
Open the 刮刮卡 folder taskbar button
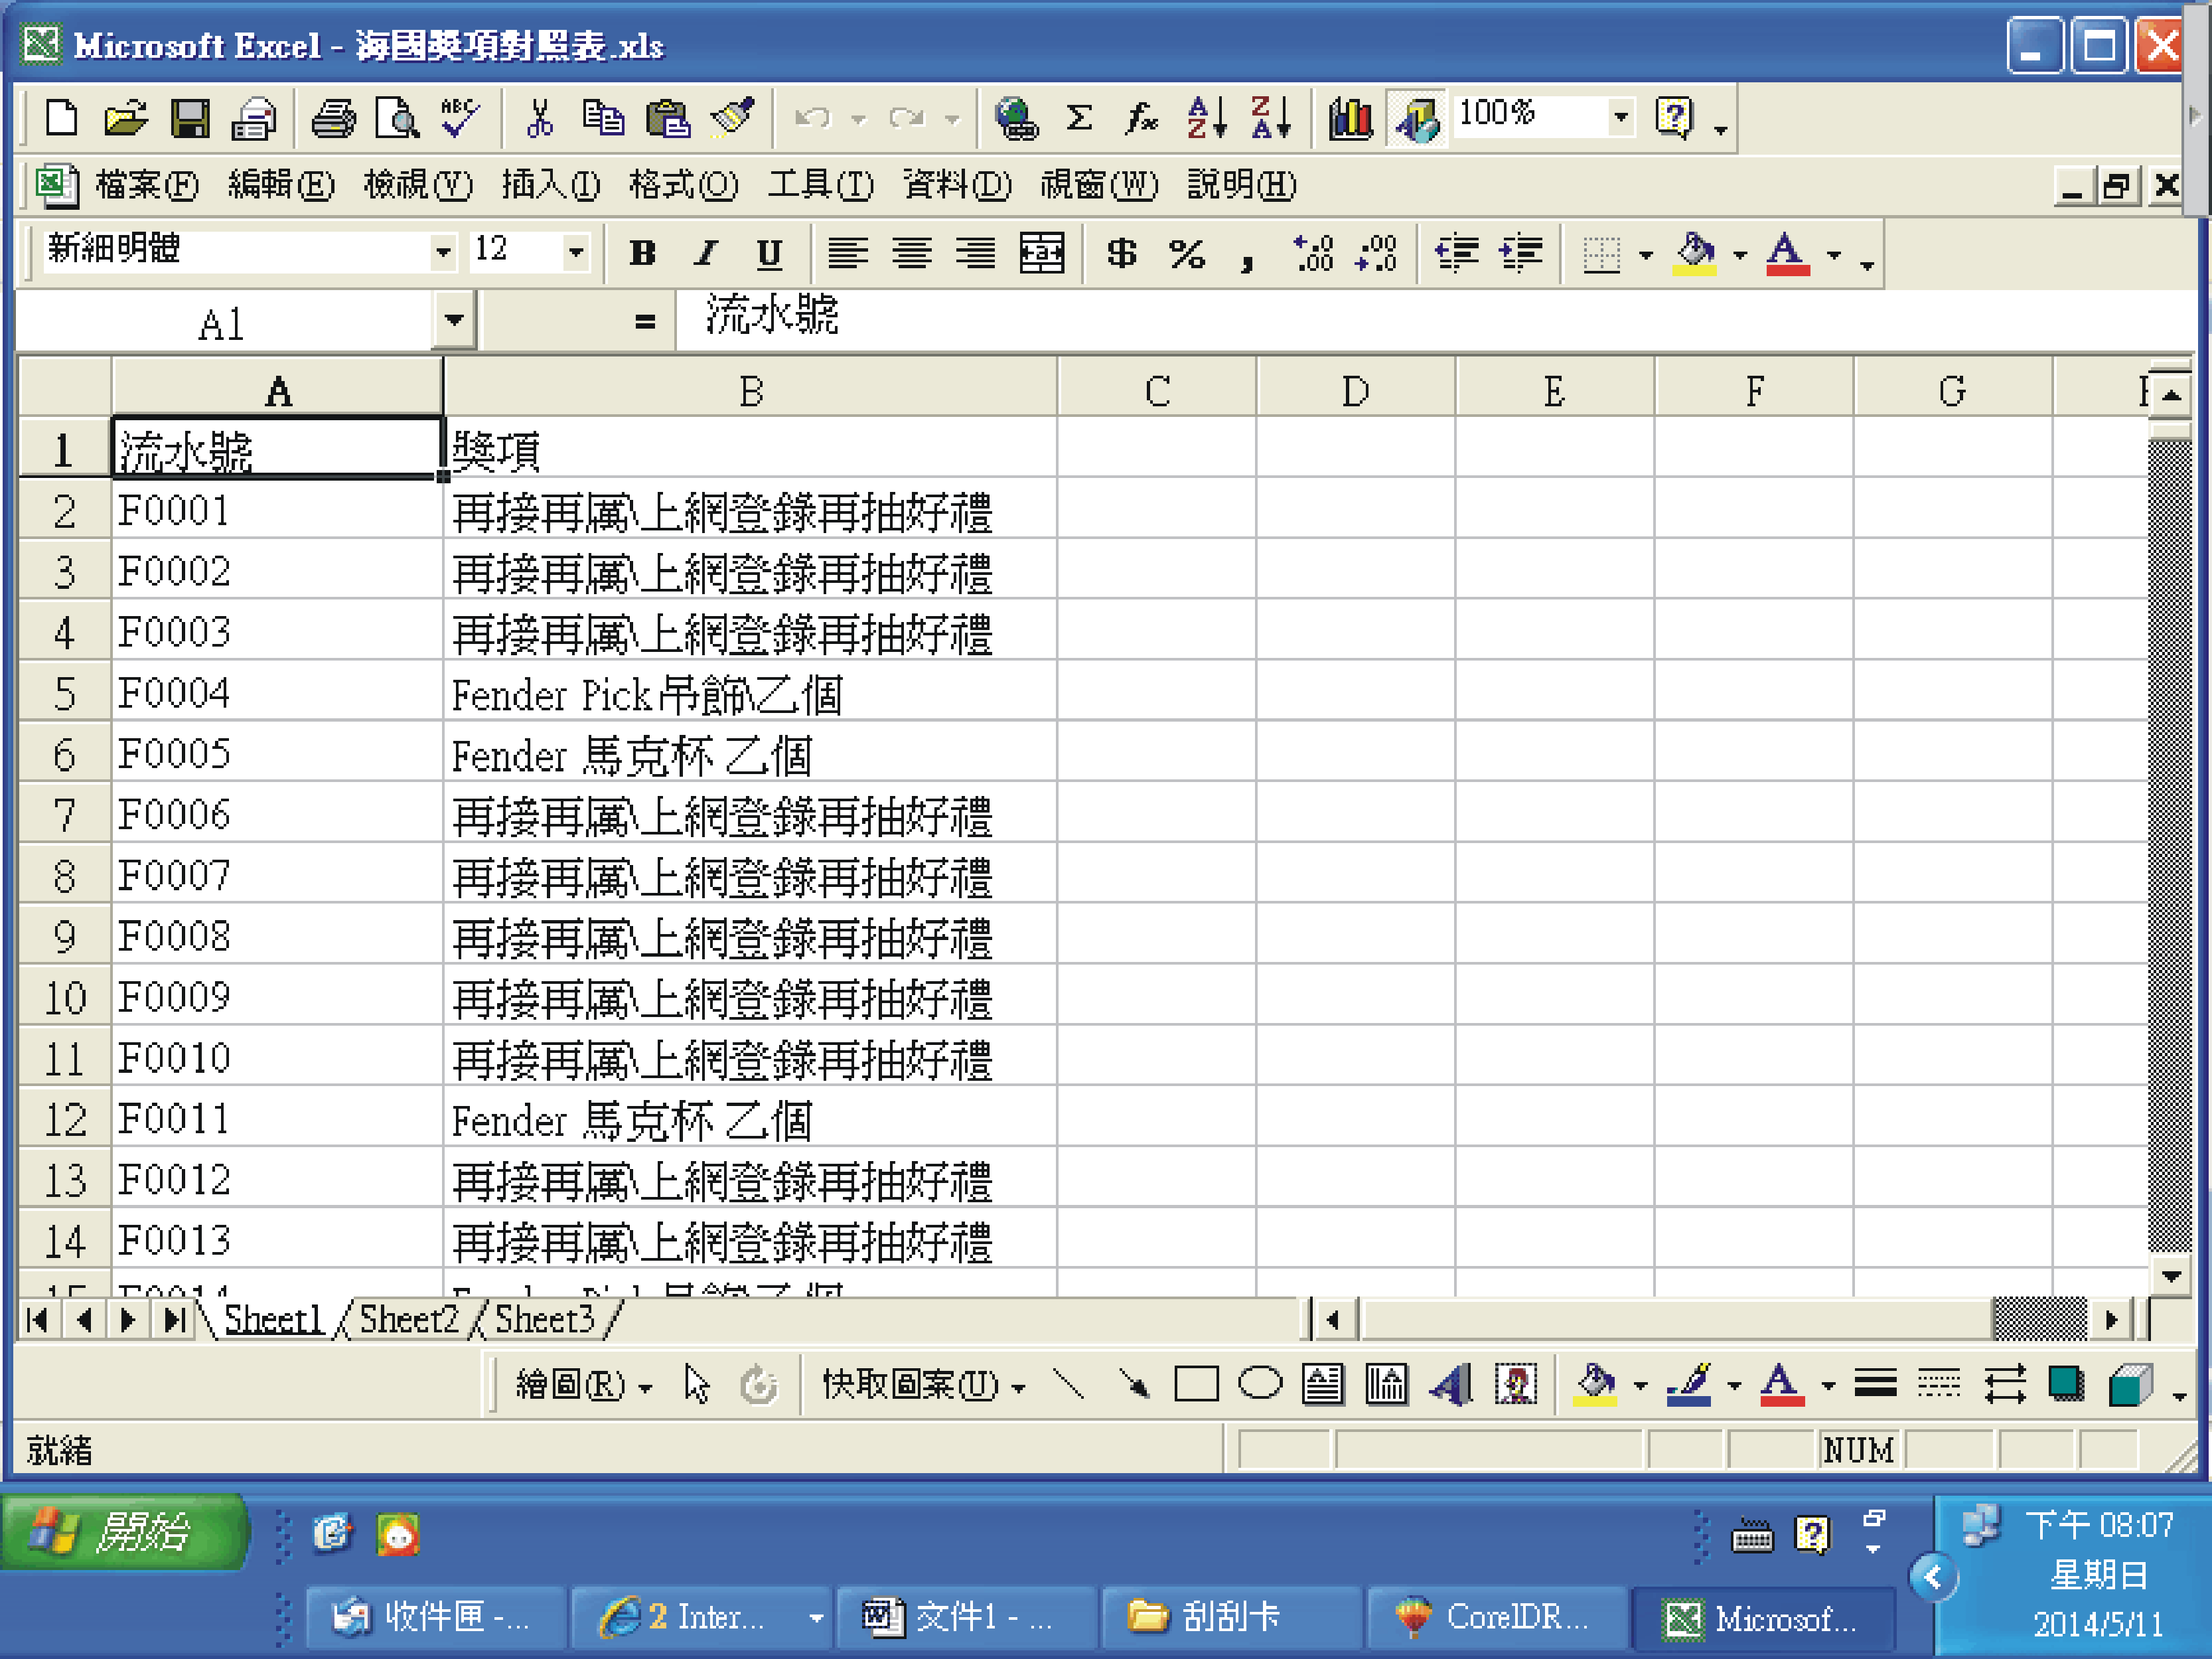point(1231,1617)
